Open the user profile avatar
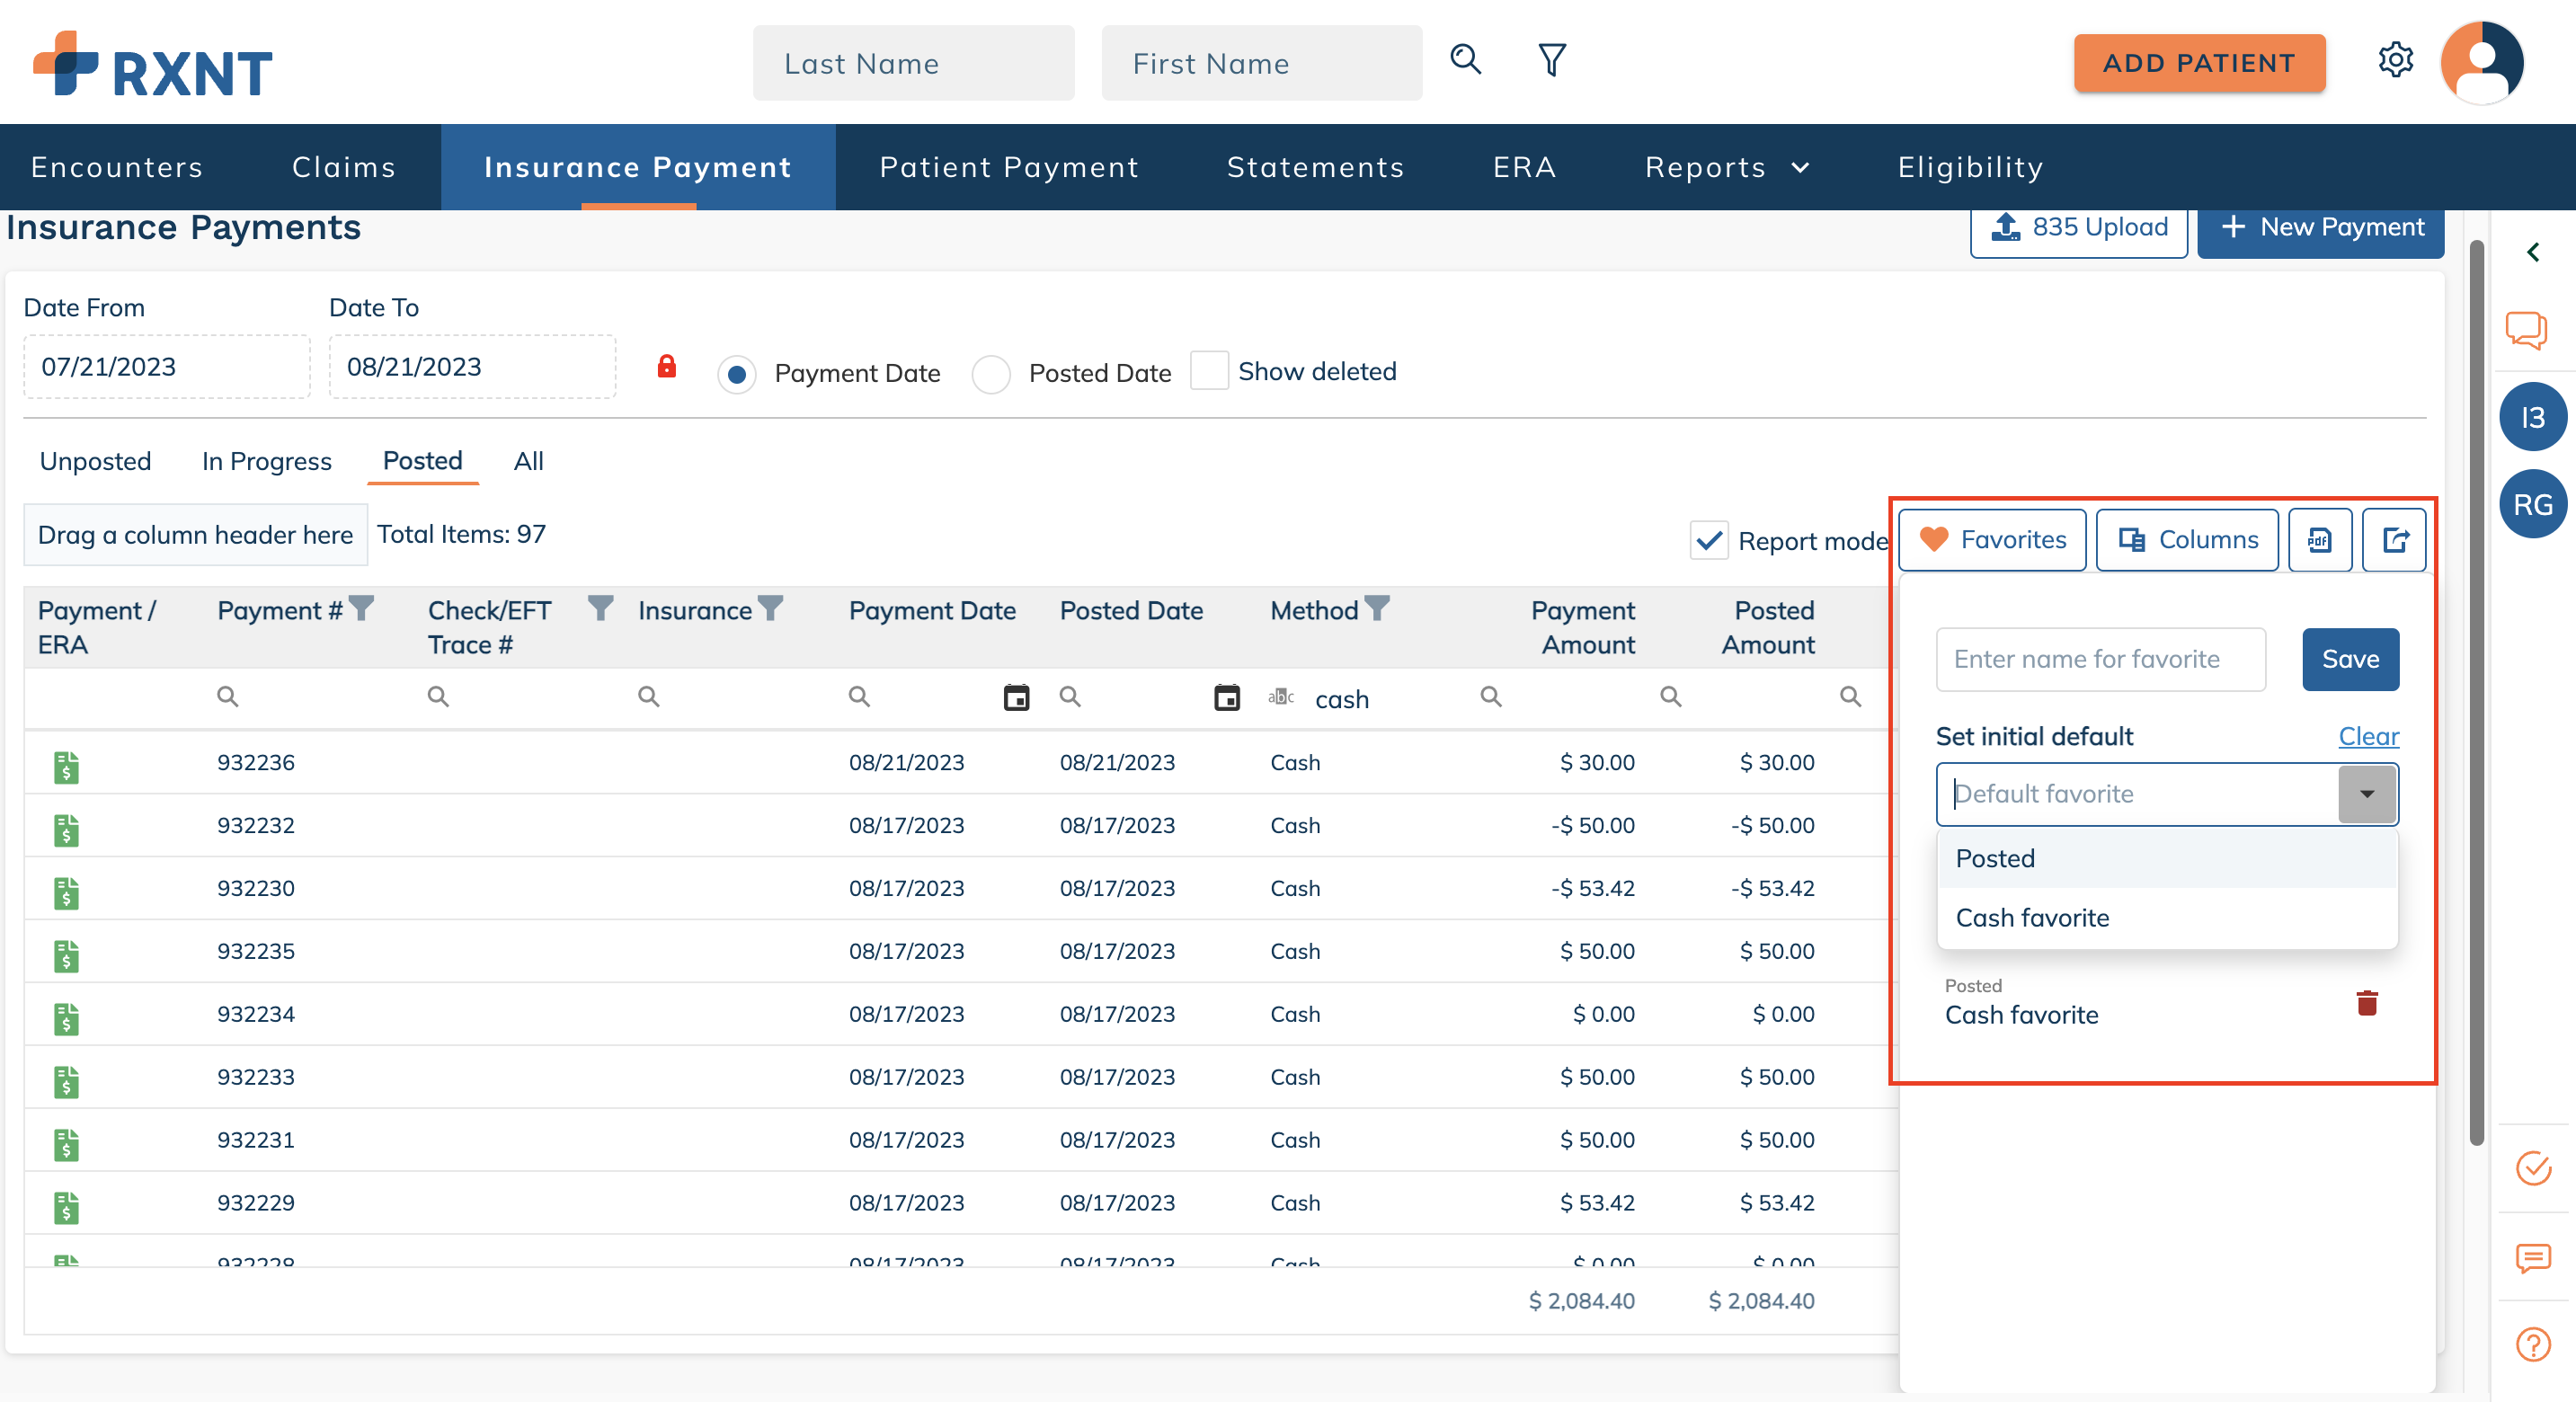Screen dimensions: 2576x1402 (2481, 62)
